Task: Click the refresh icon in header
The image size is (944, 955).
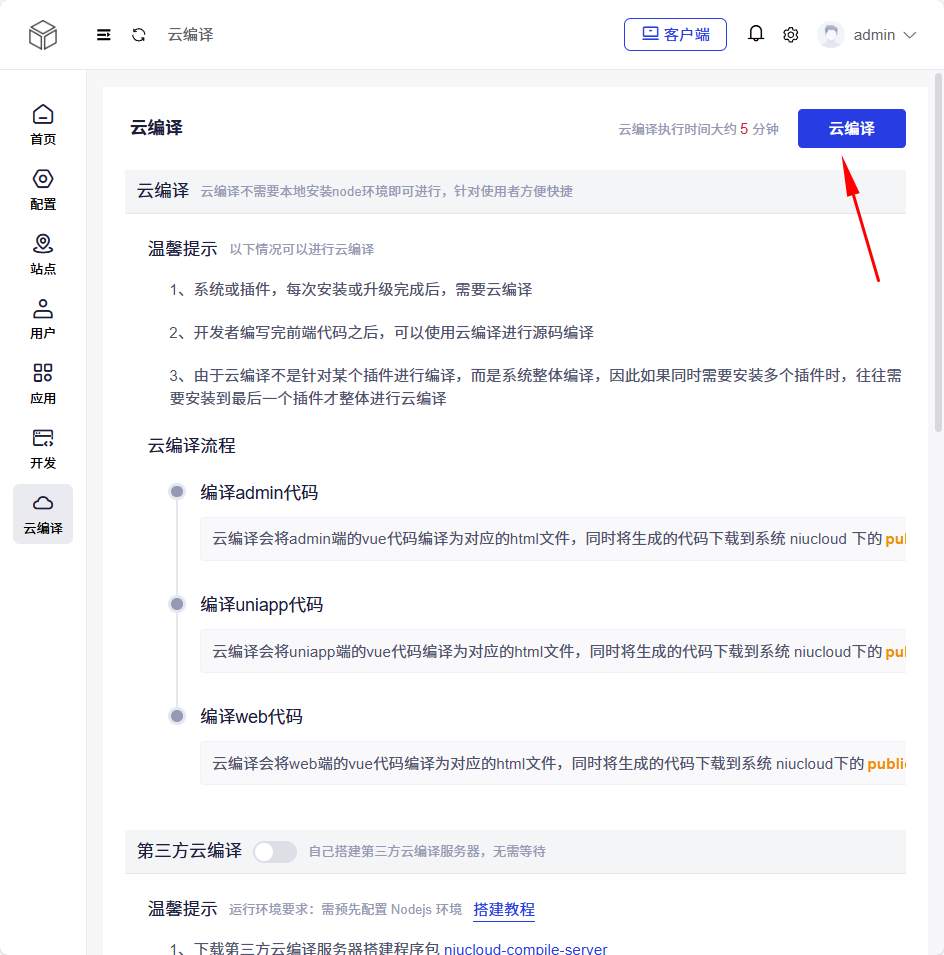Action: tap(139, 35)
